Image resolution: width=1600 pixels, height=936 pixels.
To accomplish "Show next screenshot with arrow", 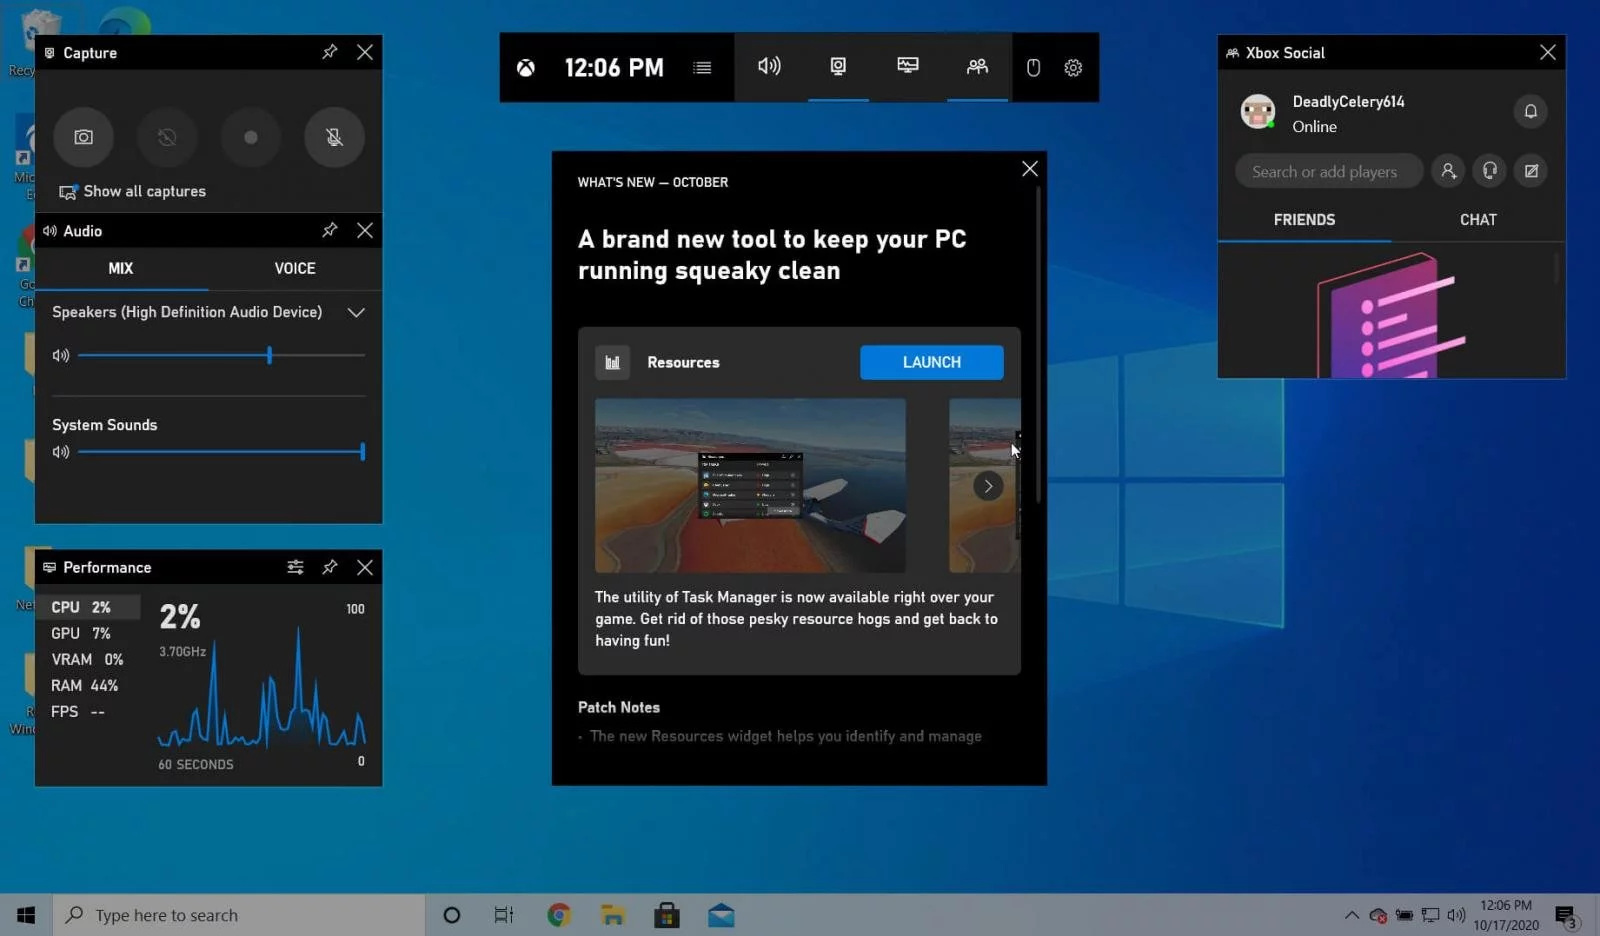I will (x=988, y=486).
